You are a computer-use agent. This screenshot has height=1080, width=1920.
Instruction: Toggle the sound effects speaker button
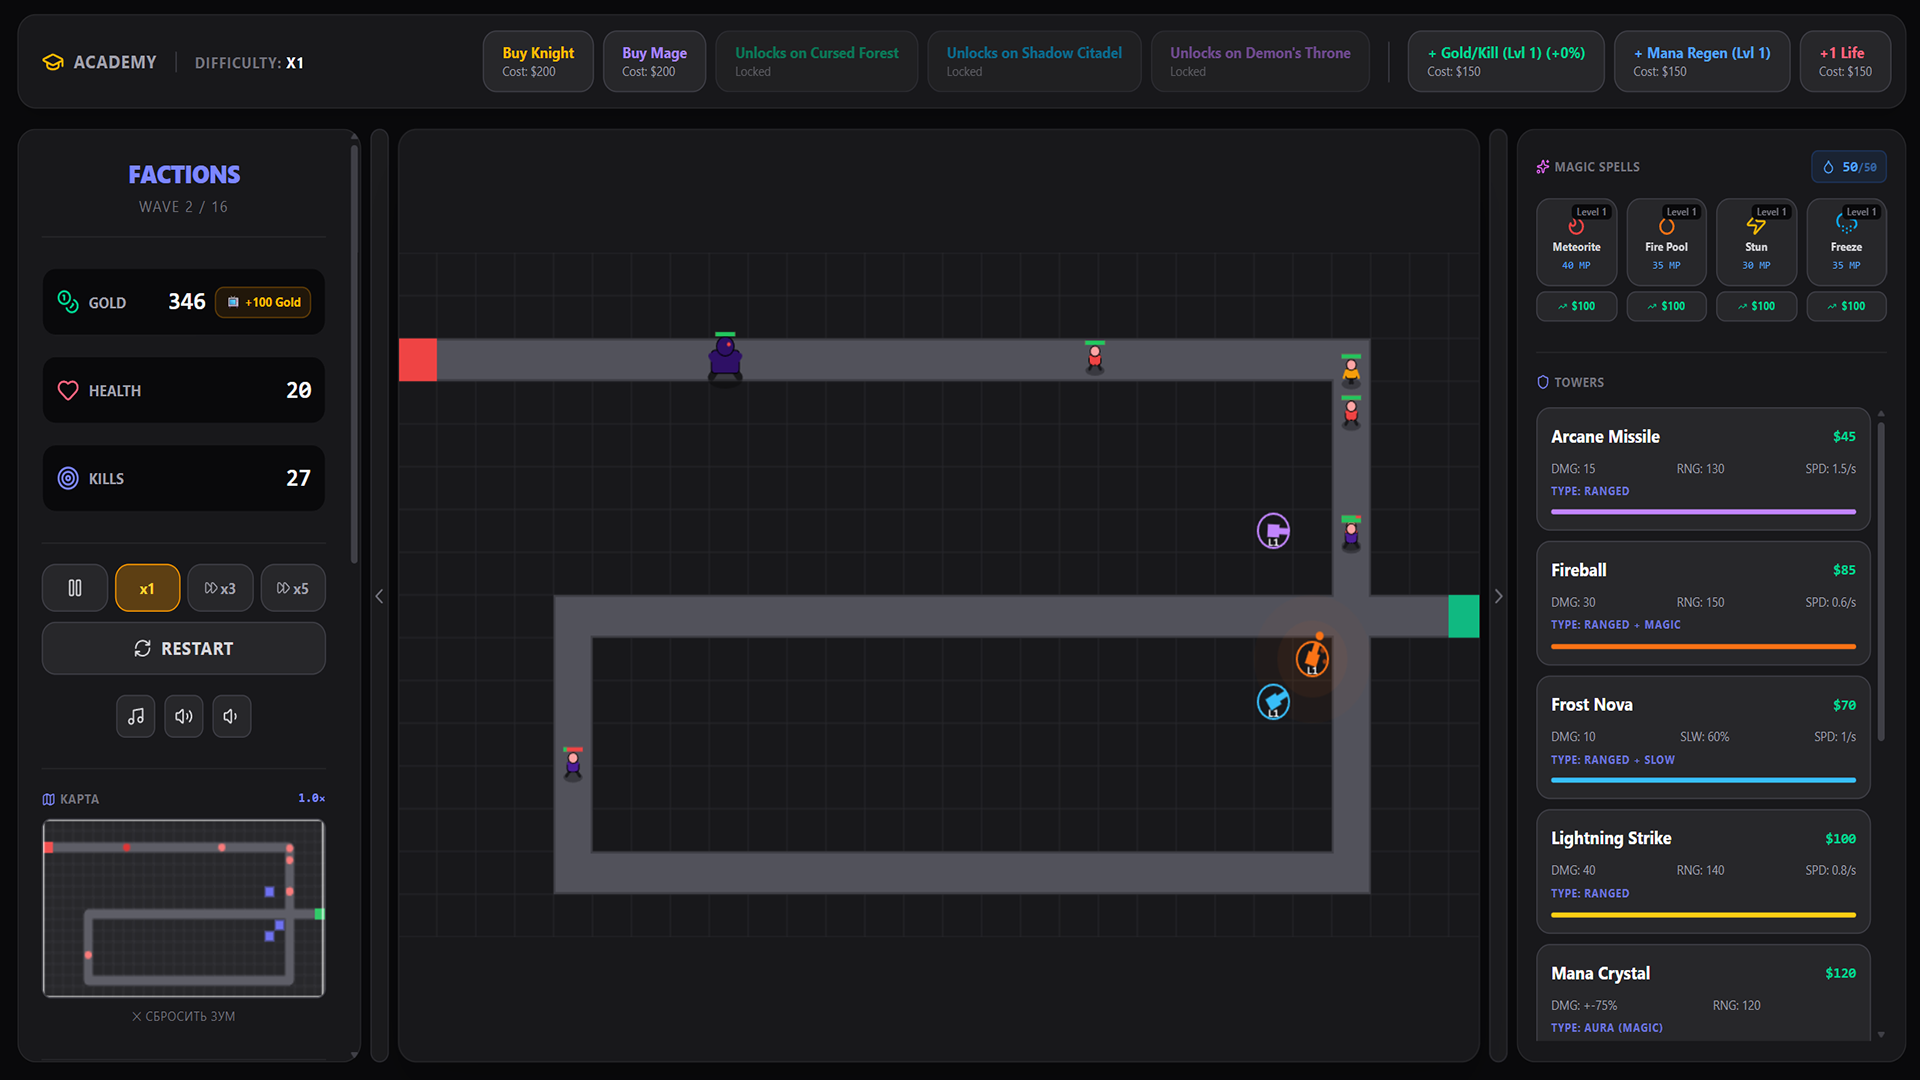[183, 716]
